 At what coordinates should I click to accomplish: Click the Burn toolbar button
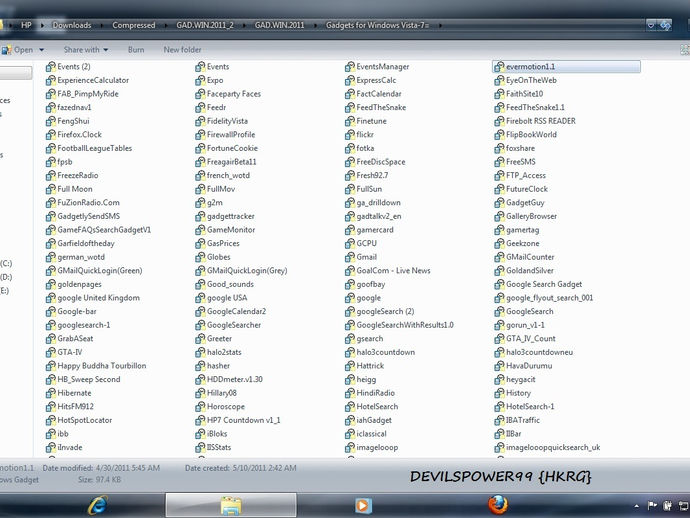click(x=136, y=50)
